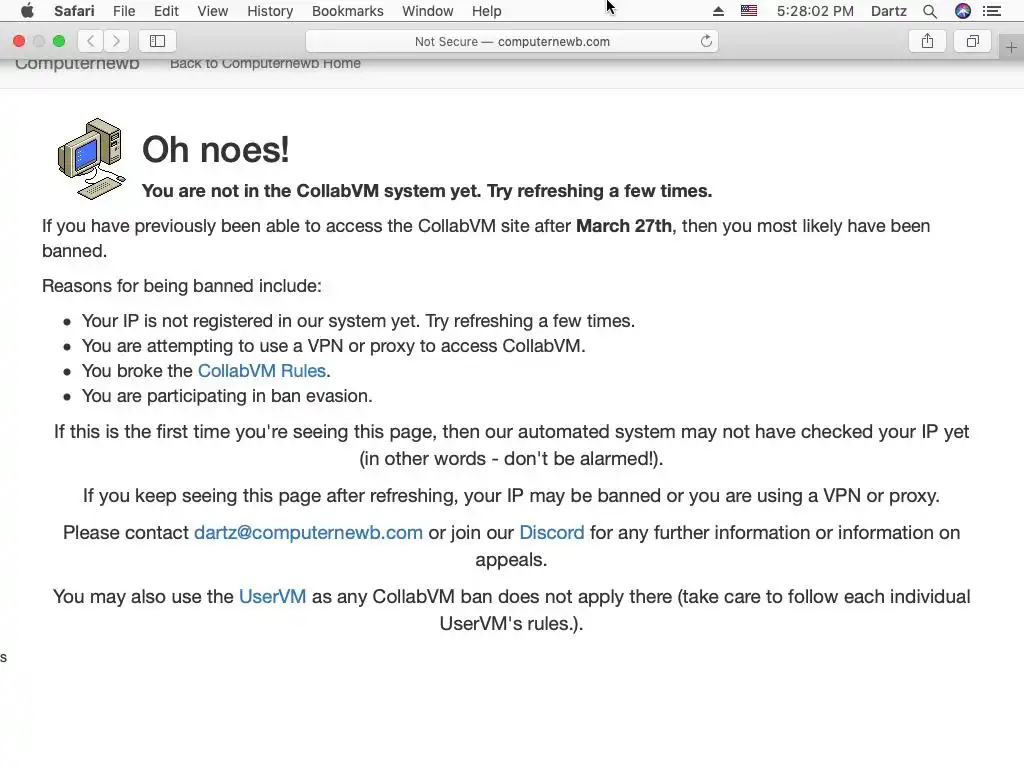Click the bold 'not in the CollabVM system' line
The image size is (1024, 768).
pyautogui.click(x=426, y=191)
